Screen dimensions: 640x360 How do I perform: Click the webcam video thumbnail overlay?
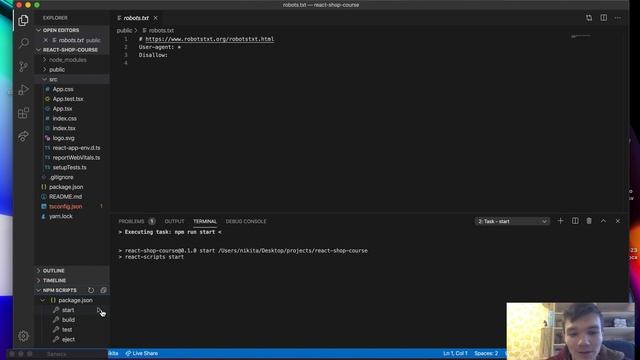coord(570,331)
